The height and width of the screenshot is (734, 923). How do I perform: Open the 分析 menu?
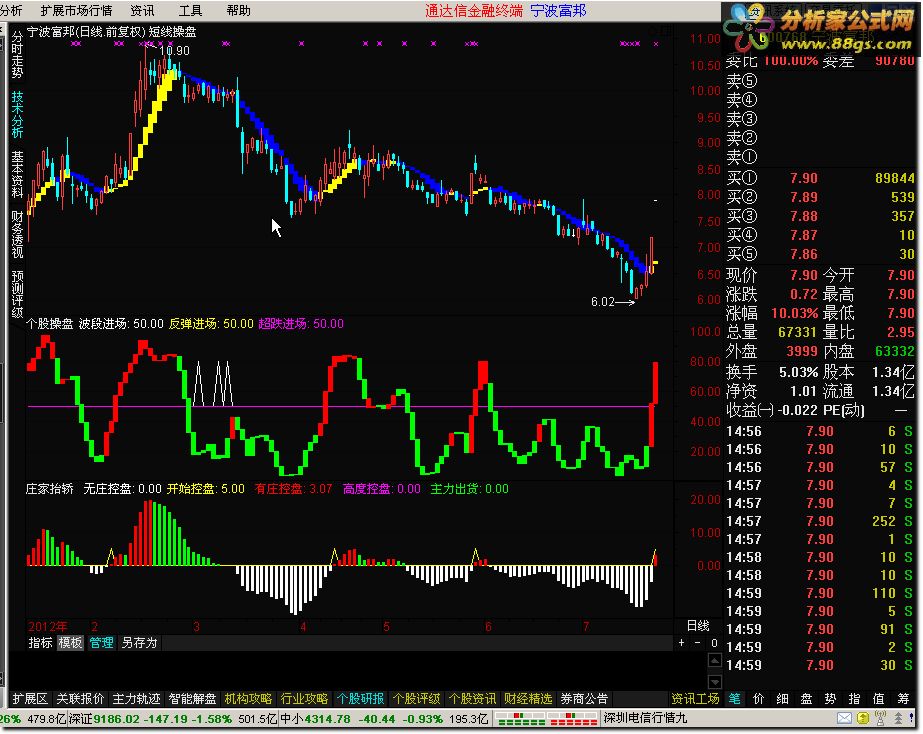point(11,11)
